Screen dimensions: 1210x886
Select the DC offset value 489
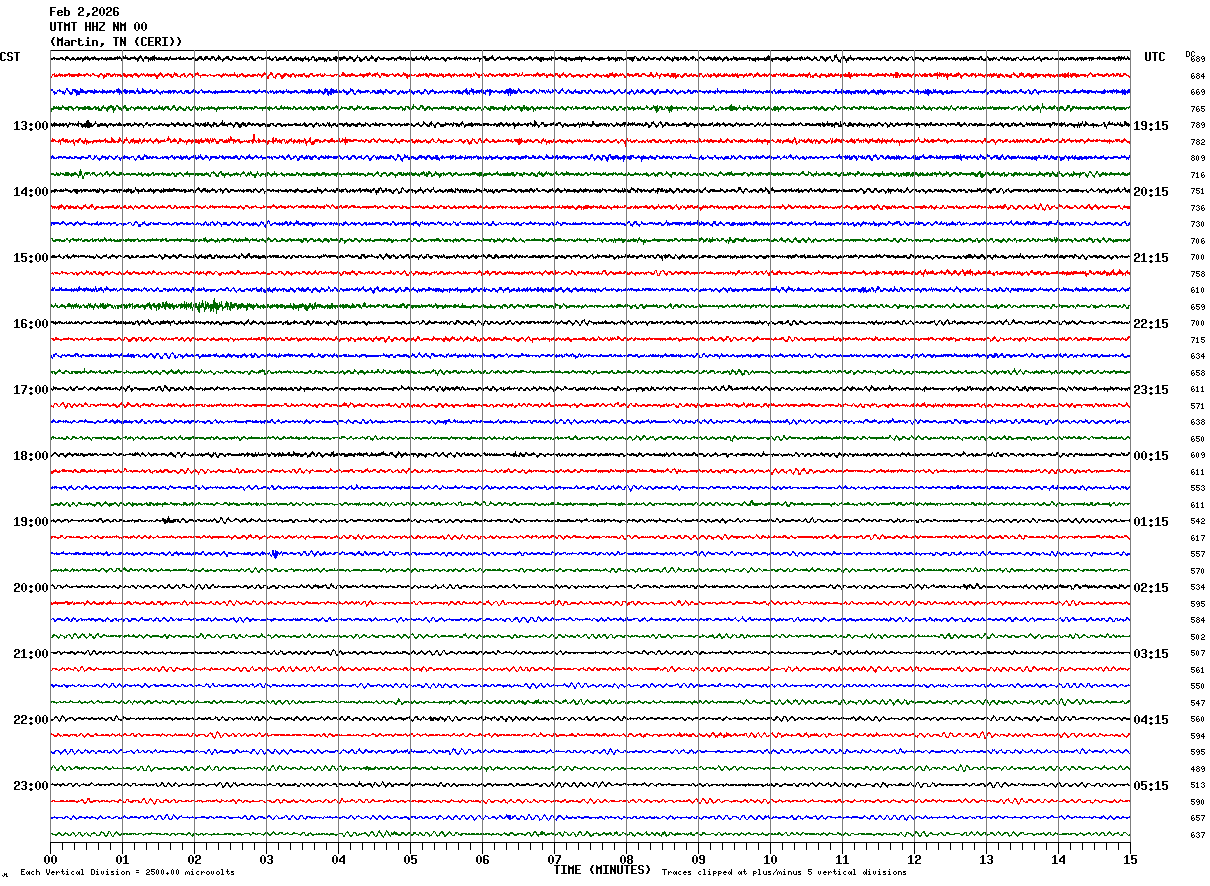(1197, 769)
